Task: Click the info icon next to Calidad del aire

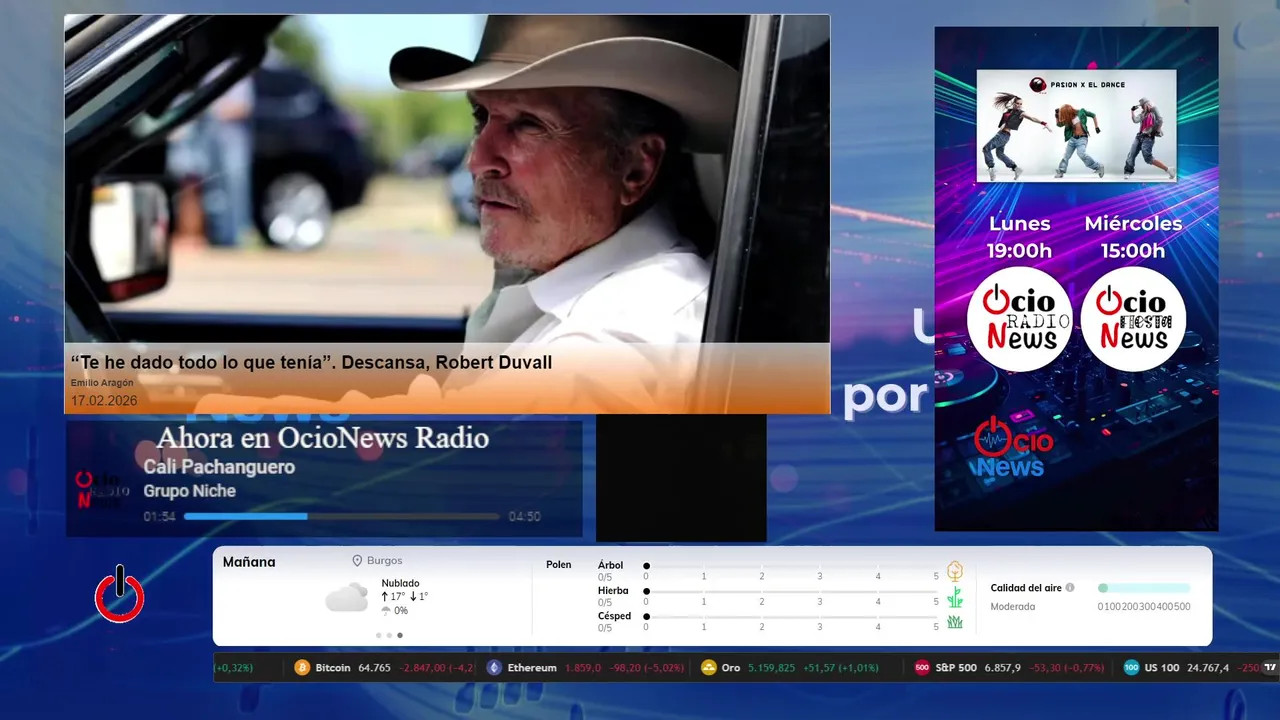Action: coord(1070,588)
